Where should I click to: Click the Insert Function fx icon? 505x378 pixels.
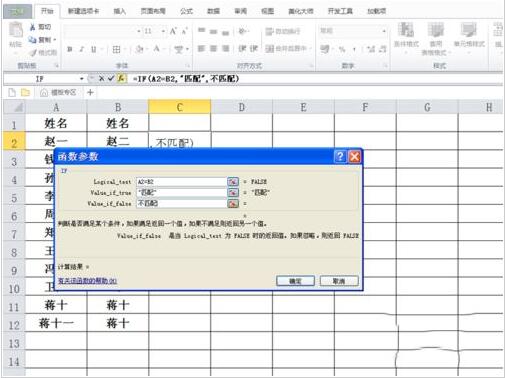[121, 79]
